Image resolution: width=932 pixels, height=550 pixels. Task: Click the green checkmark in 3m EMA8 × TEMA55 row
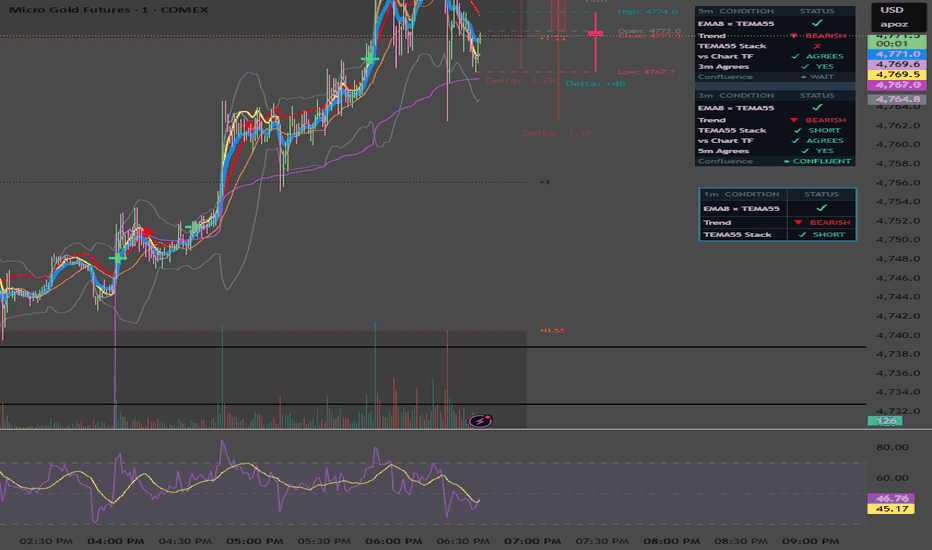tap(817, 108)
